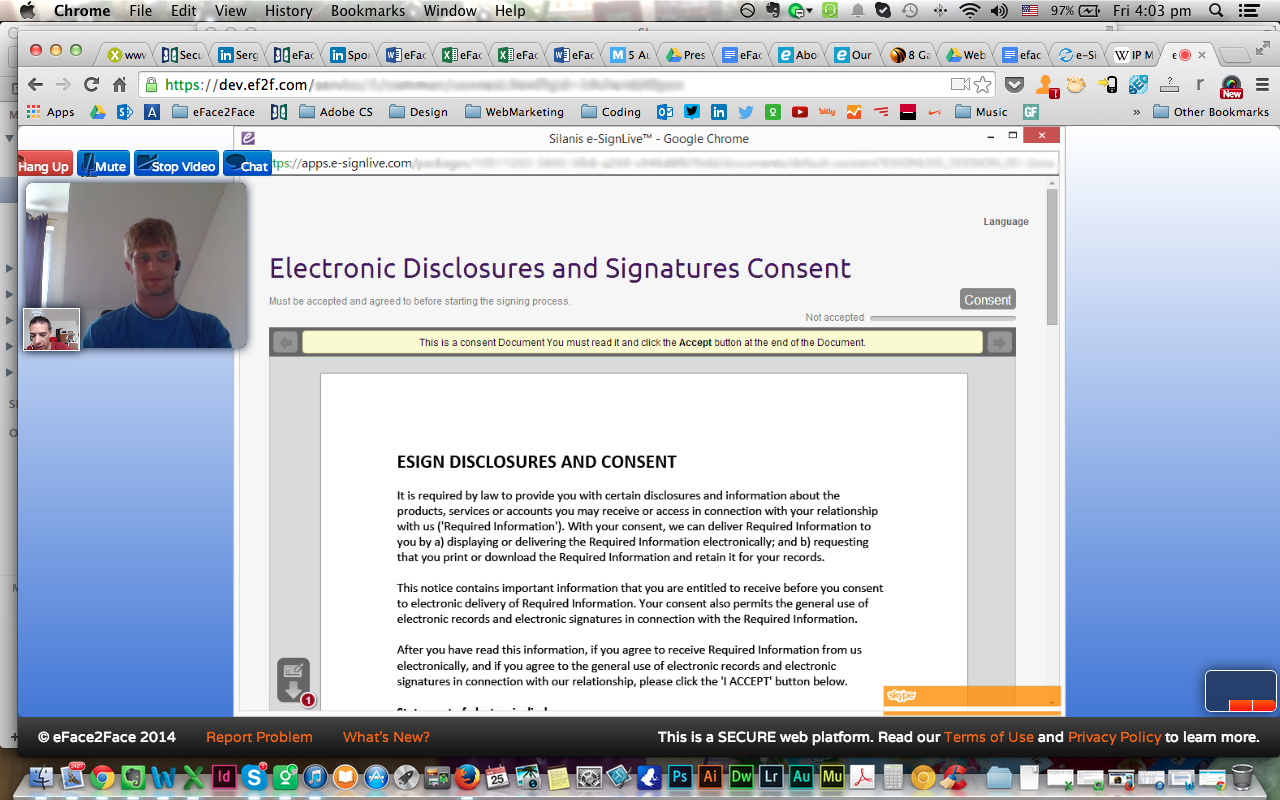Click the Google Drive bookmark icon
This screenshot has width=1280, height=800.
click(98, 112)
